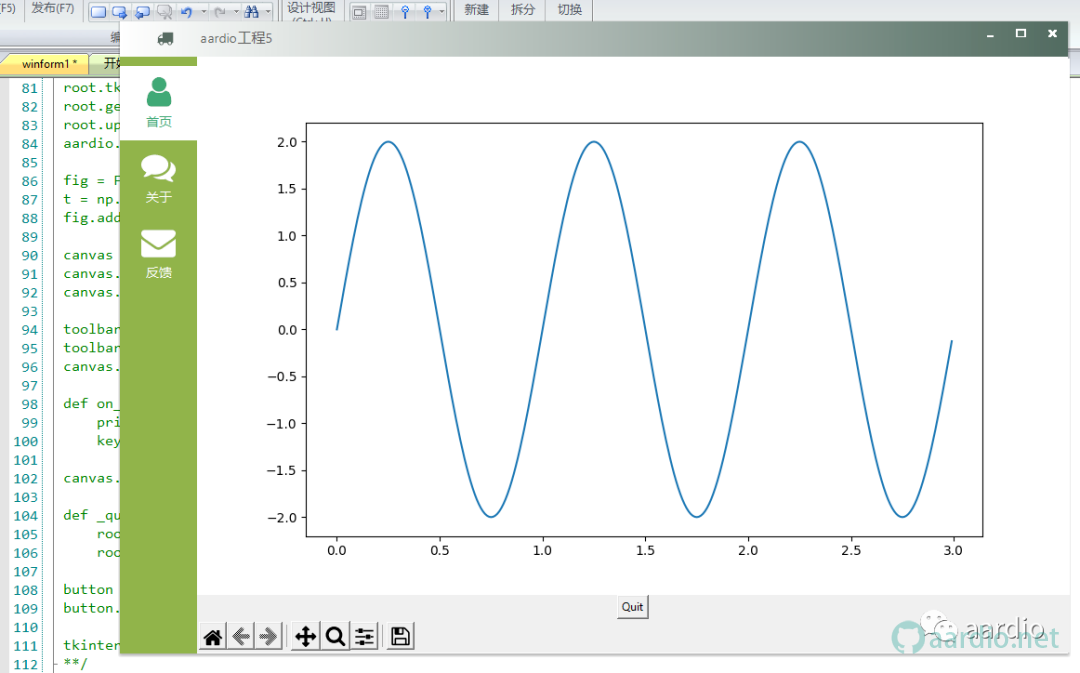1080x673 pixels.
Task: Click the window layout icon after 设计视图
Action: point(359,12)
